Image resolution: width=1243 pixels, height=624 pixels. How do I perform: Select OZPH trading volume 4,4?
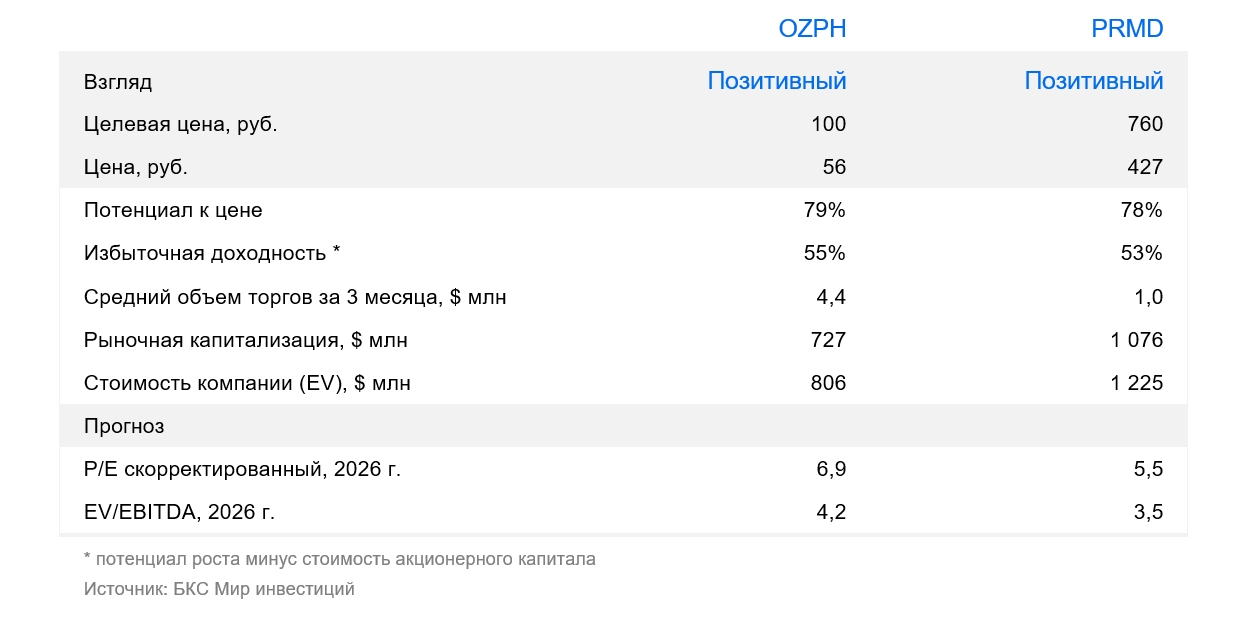(x=830, y=297)
